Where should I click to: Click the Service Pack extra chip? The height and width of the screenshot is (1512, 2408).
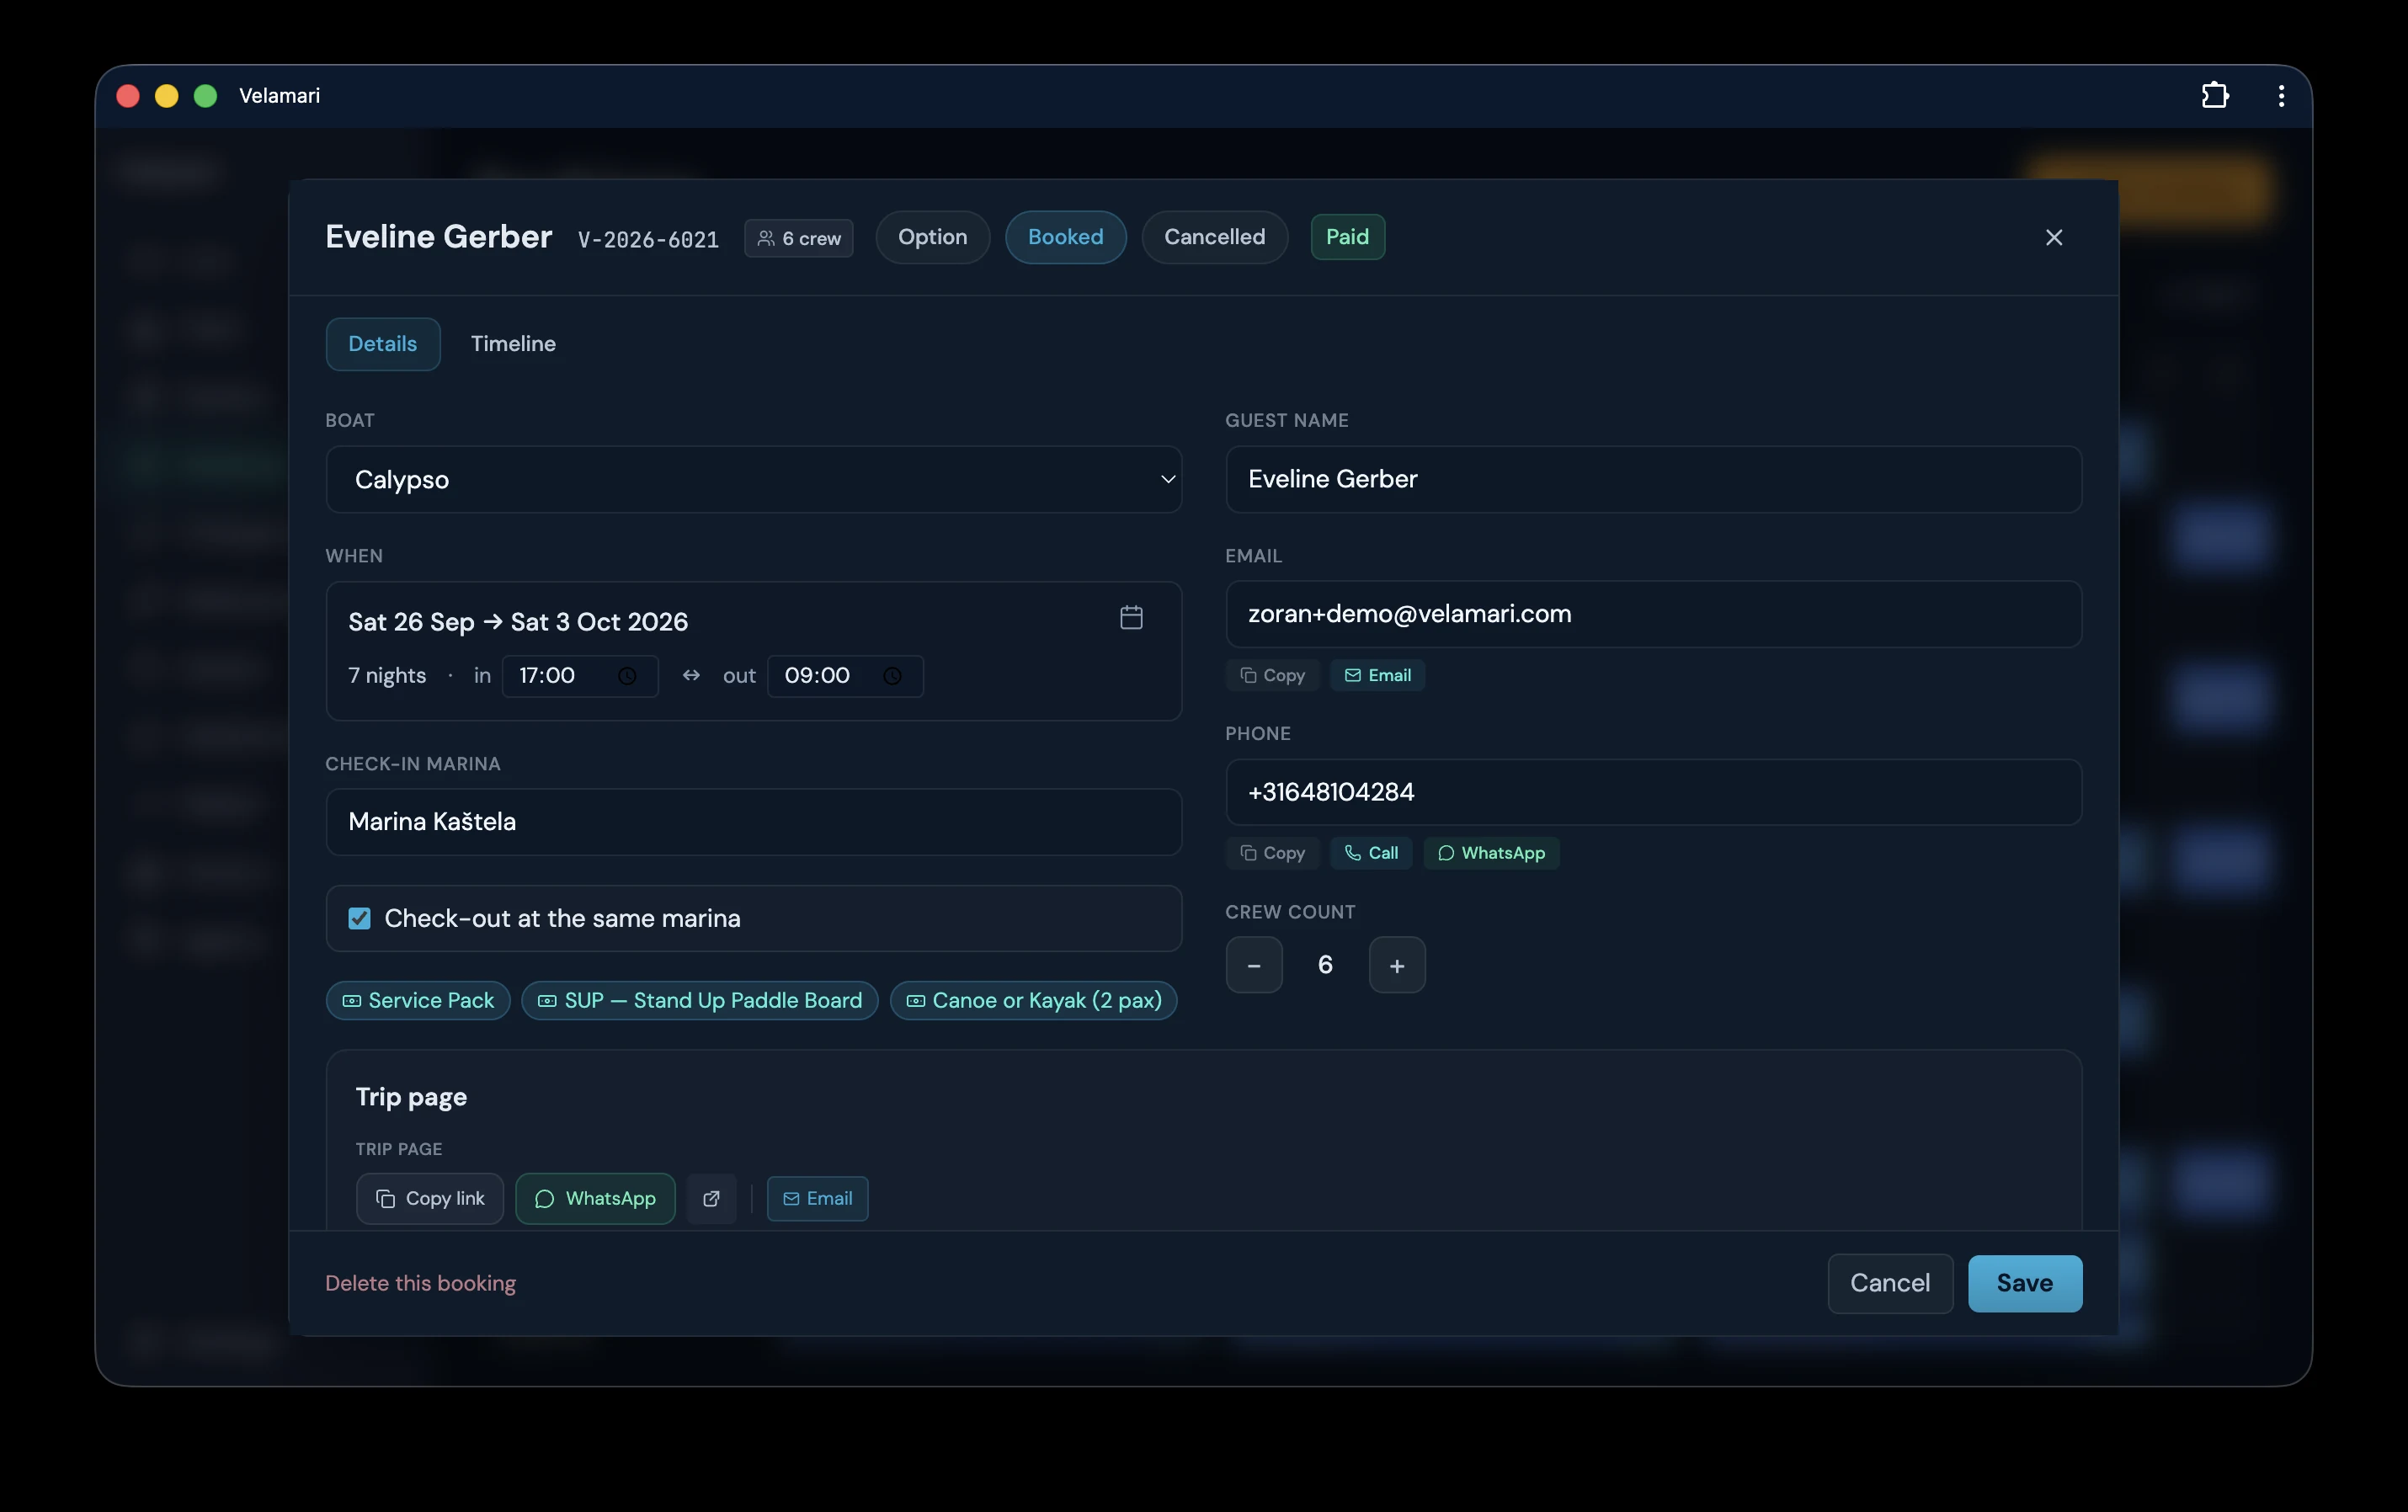click(x=418, y=1000)
